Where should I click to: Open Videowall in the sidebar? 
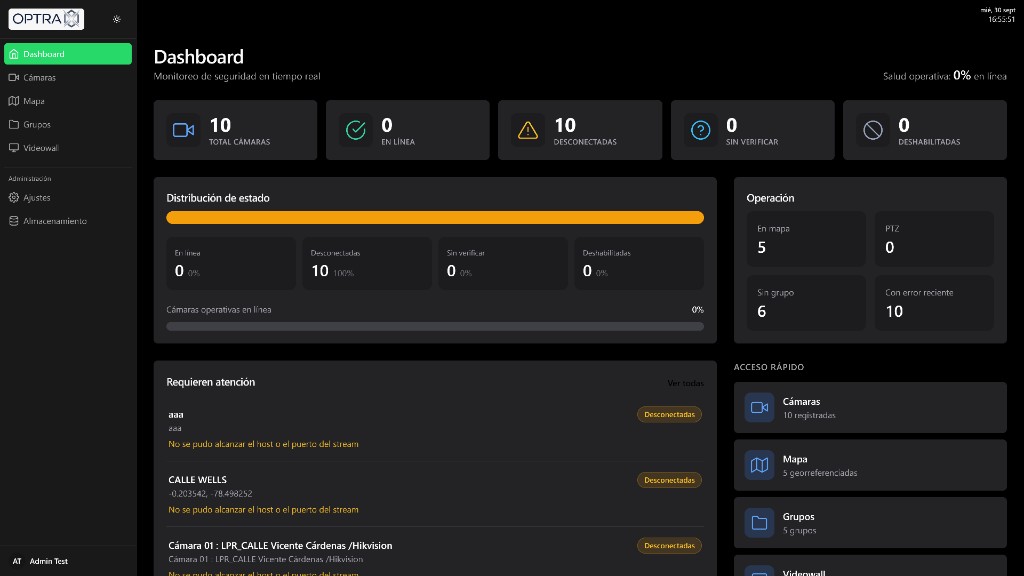pos(68,148)
